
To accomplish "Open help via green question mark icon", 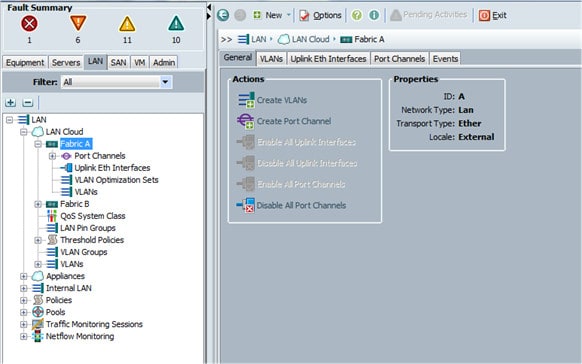I will [x=357, y=15].
